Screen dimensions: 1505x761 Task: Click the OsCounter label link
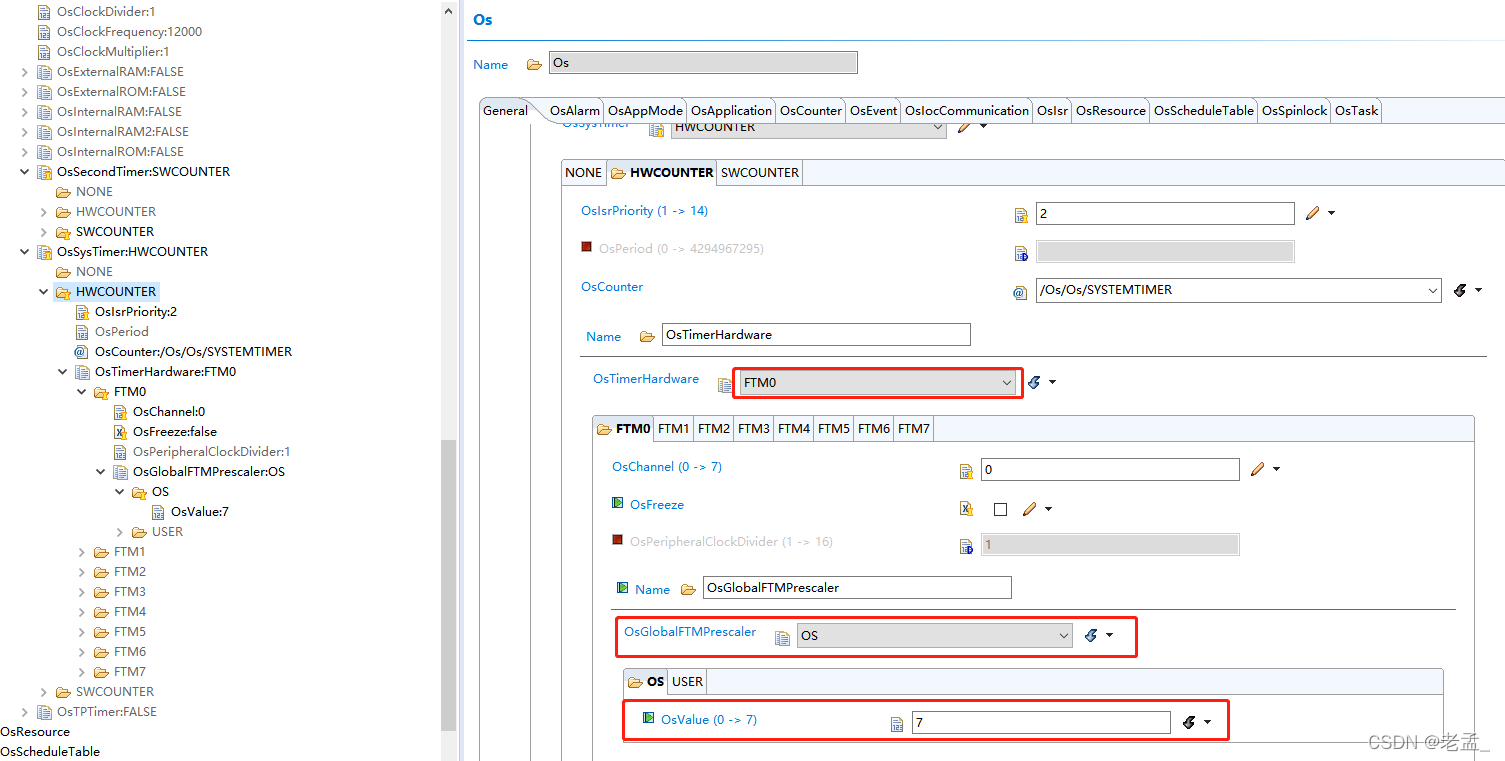coord(612,287)
